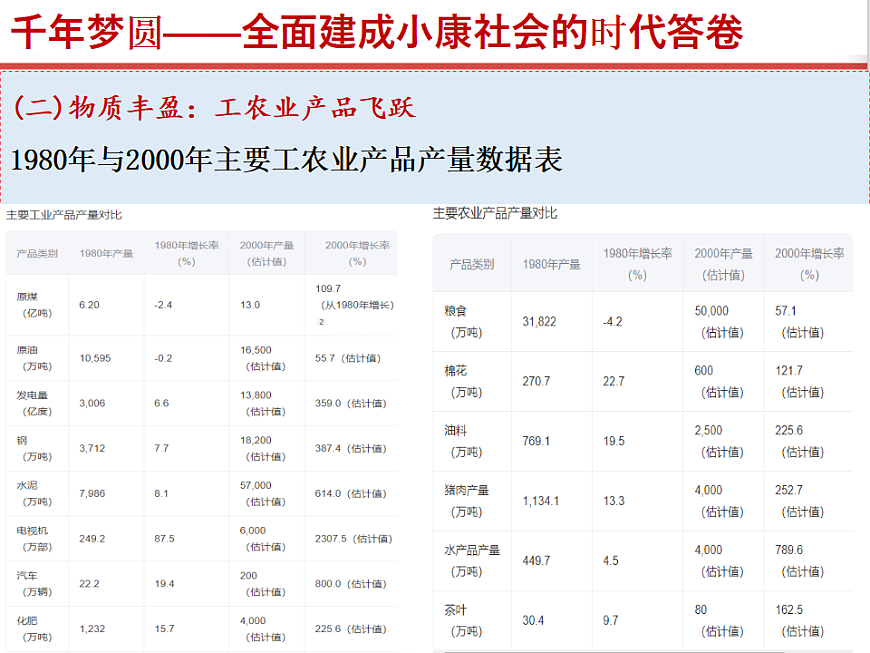Click the 7,986 cement output value
This screenshot has height=653, width=870.
pyautogui.click(x=92, y=493)
